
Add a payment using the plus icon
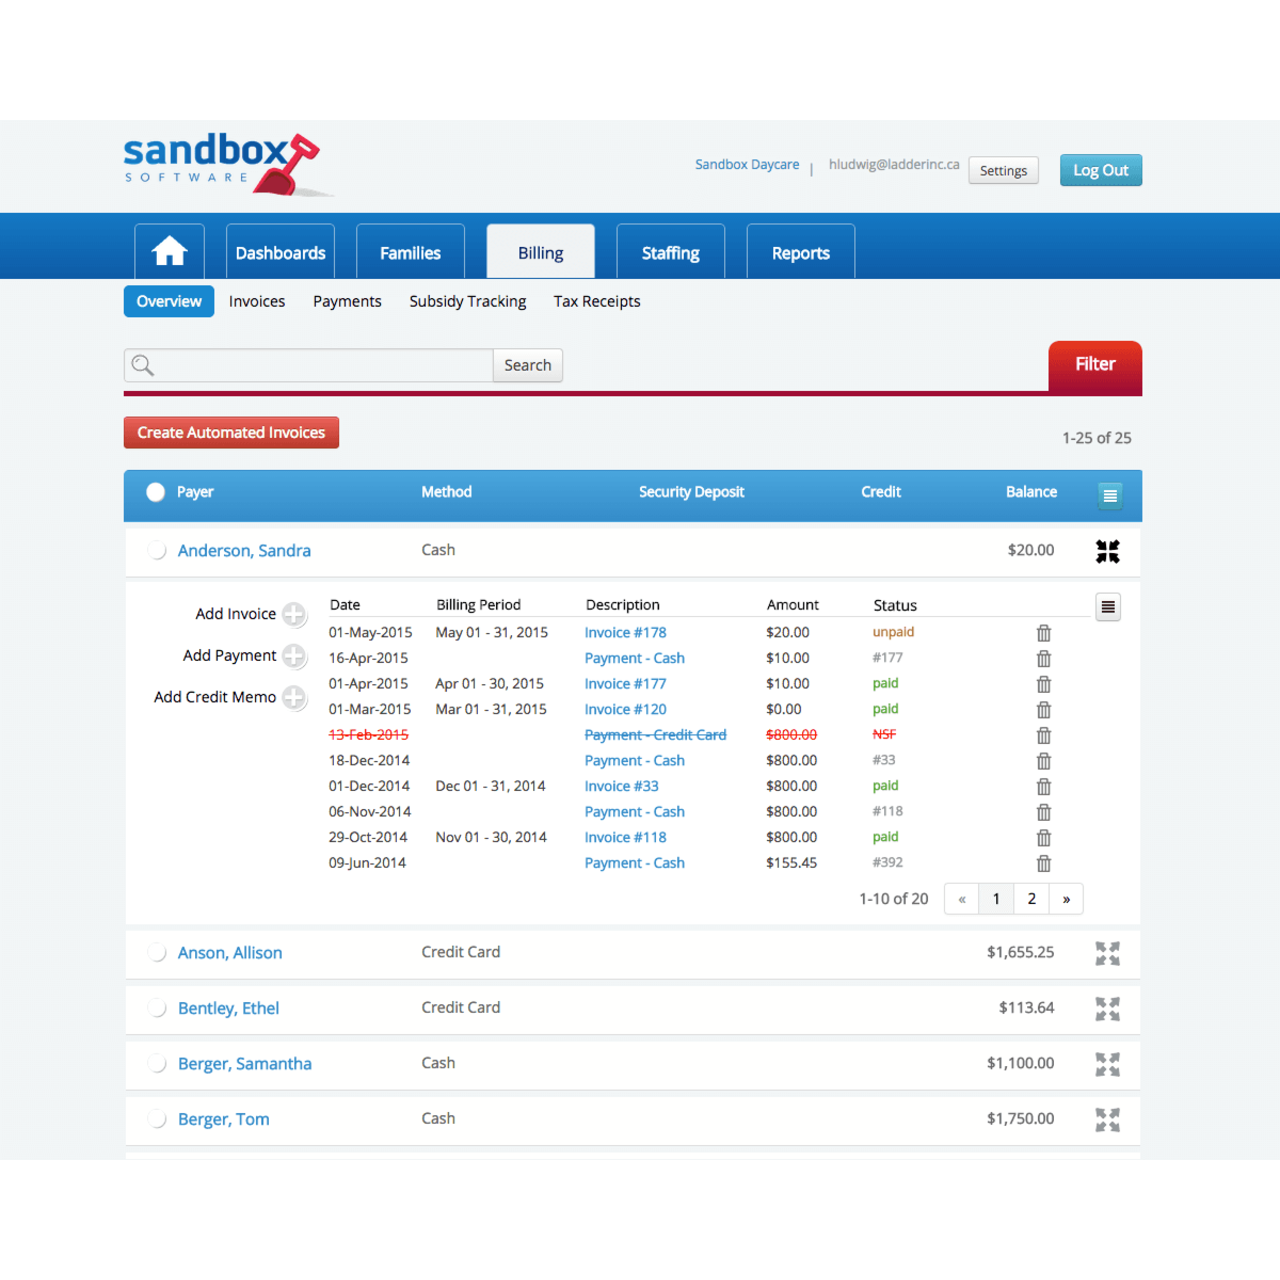294,656
